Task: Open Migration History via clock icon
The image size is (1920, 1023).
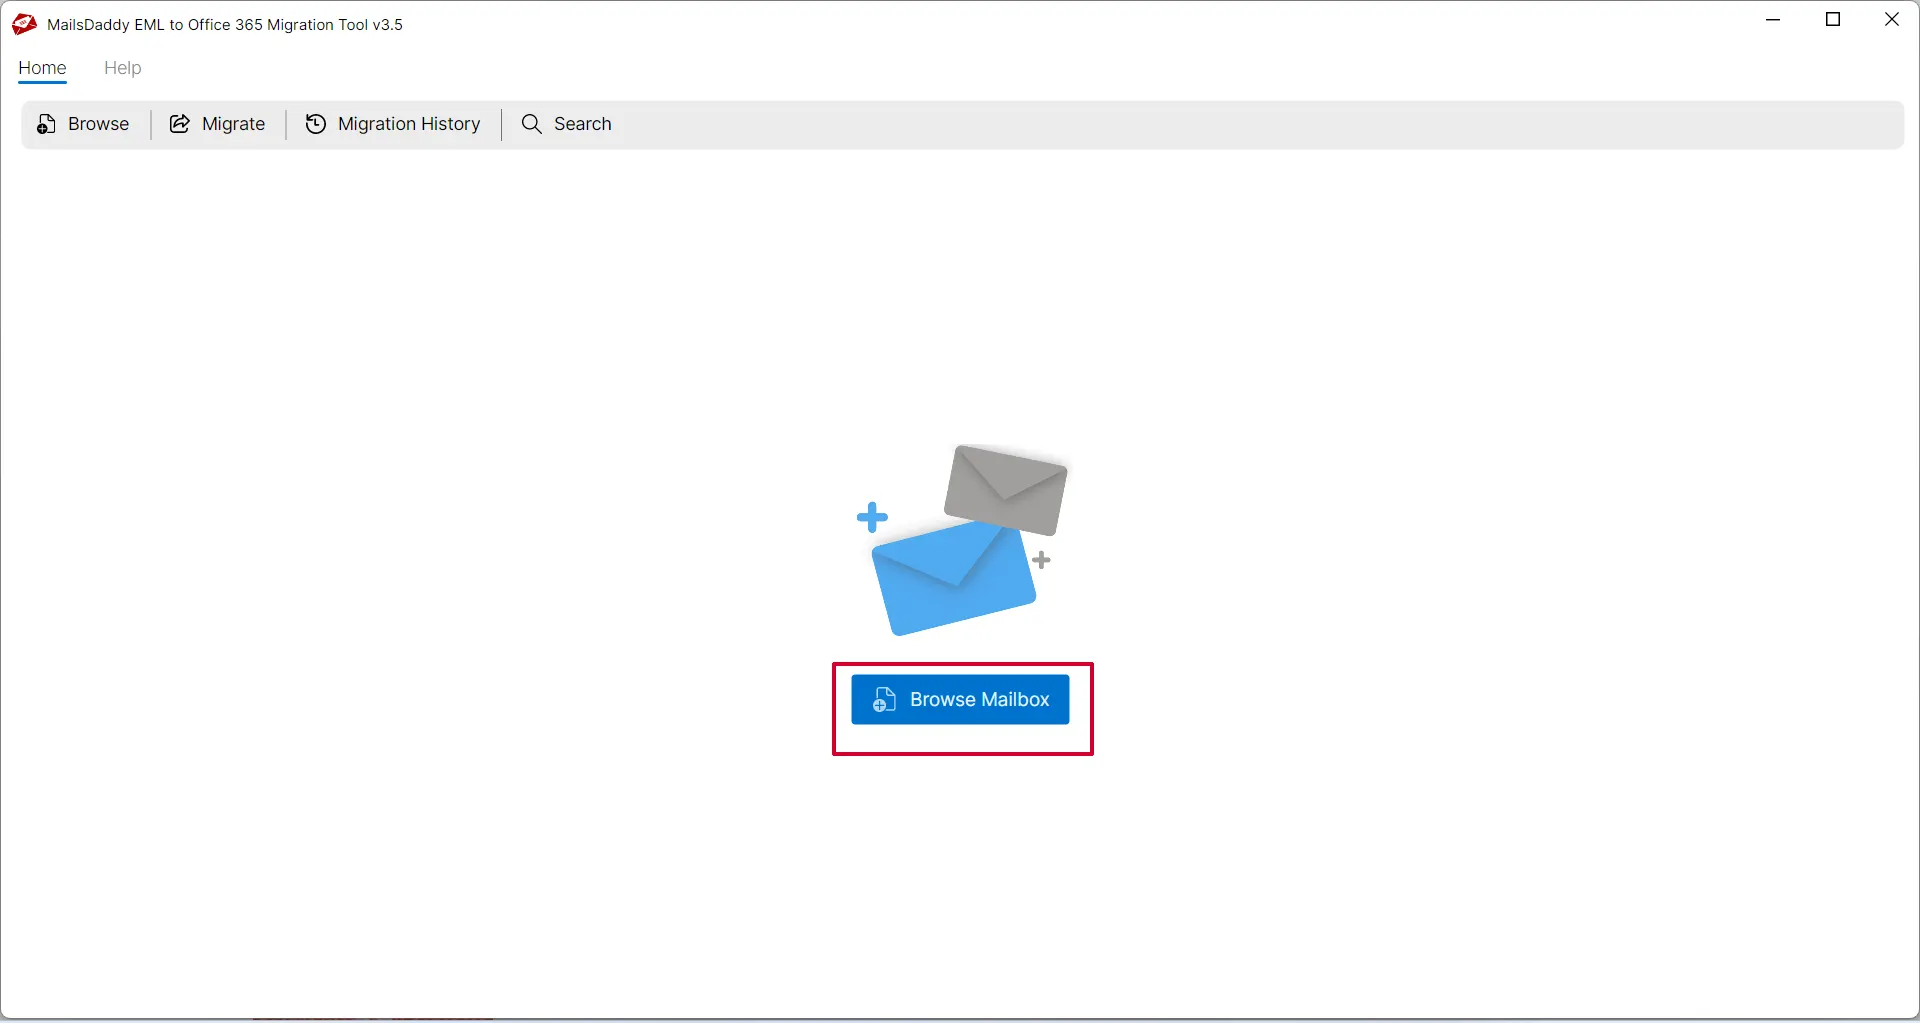Action: (x=315, y=124)
